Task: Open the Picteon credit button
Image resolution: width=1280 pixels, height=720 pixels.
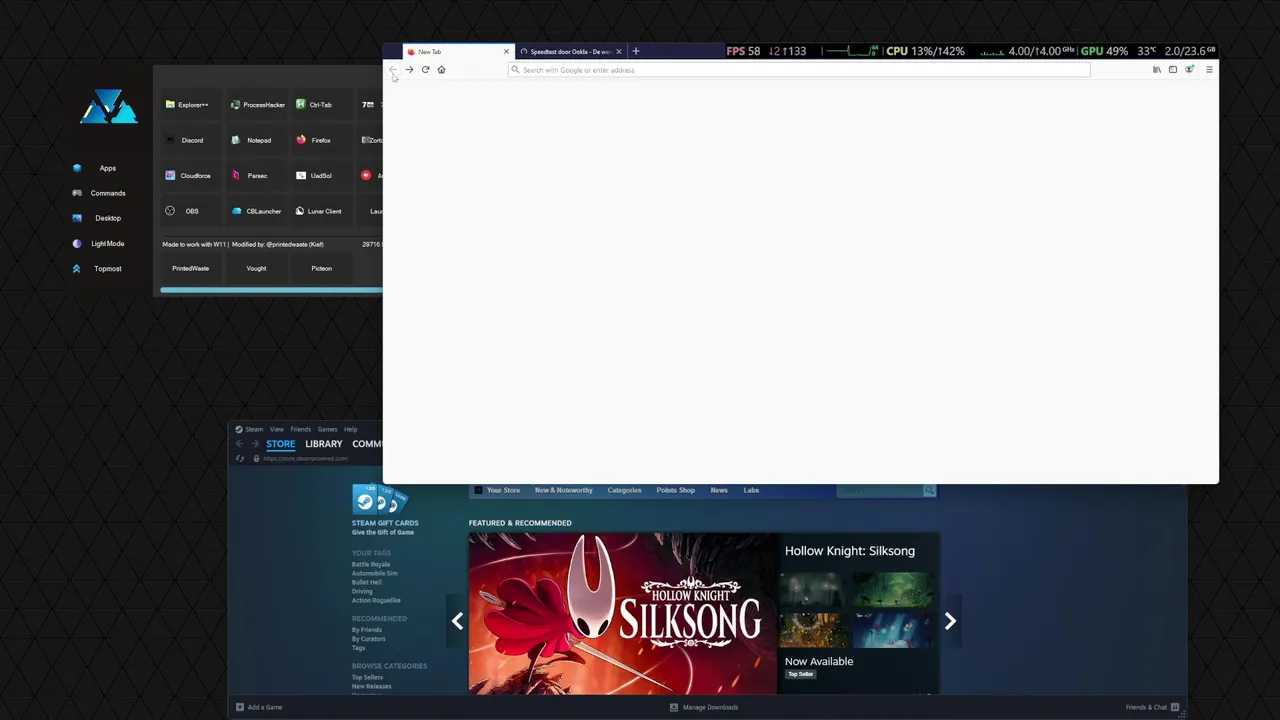Action: click(x=321, y=268)
